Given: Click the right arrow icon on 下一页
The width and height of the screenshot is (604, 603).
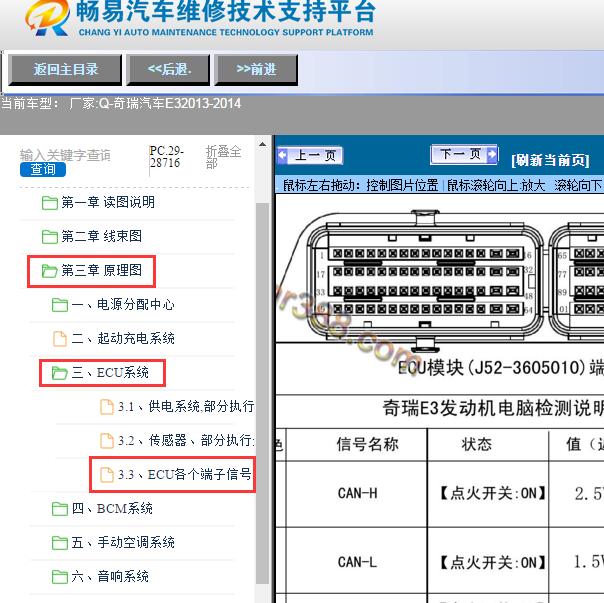Looking at the screenshot, I should [x=492, y=154].
